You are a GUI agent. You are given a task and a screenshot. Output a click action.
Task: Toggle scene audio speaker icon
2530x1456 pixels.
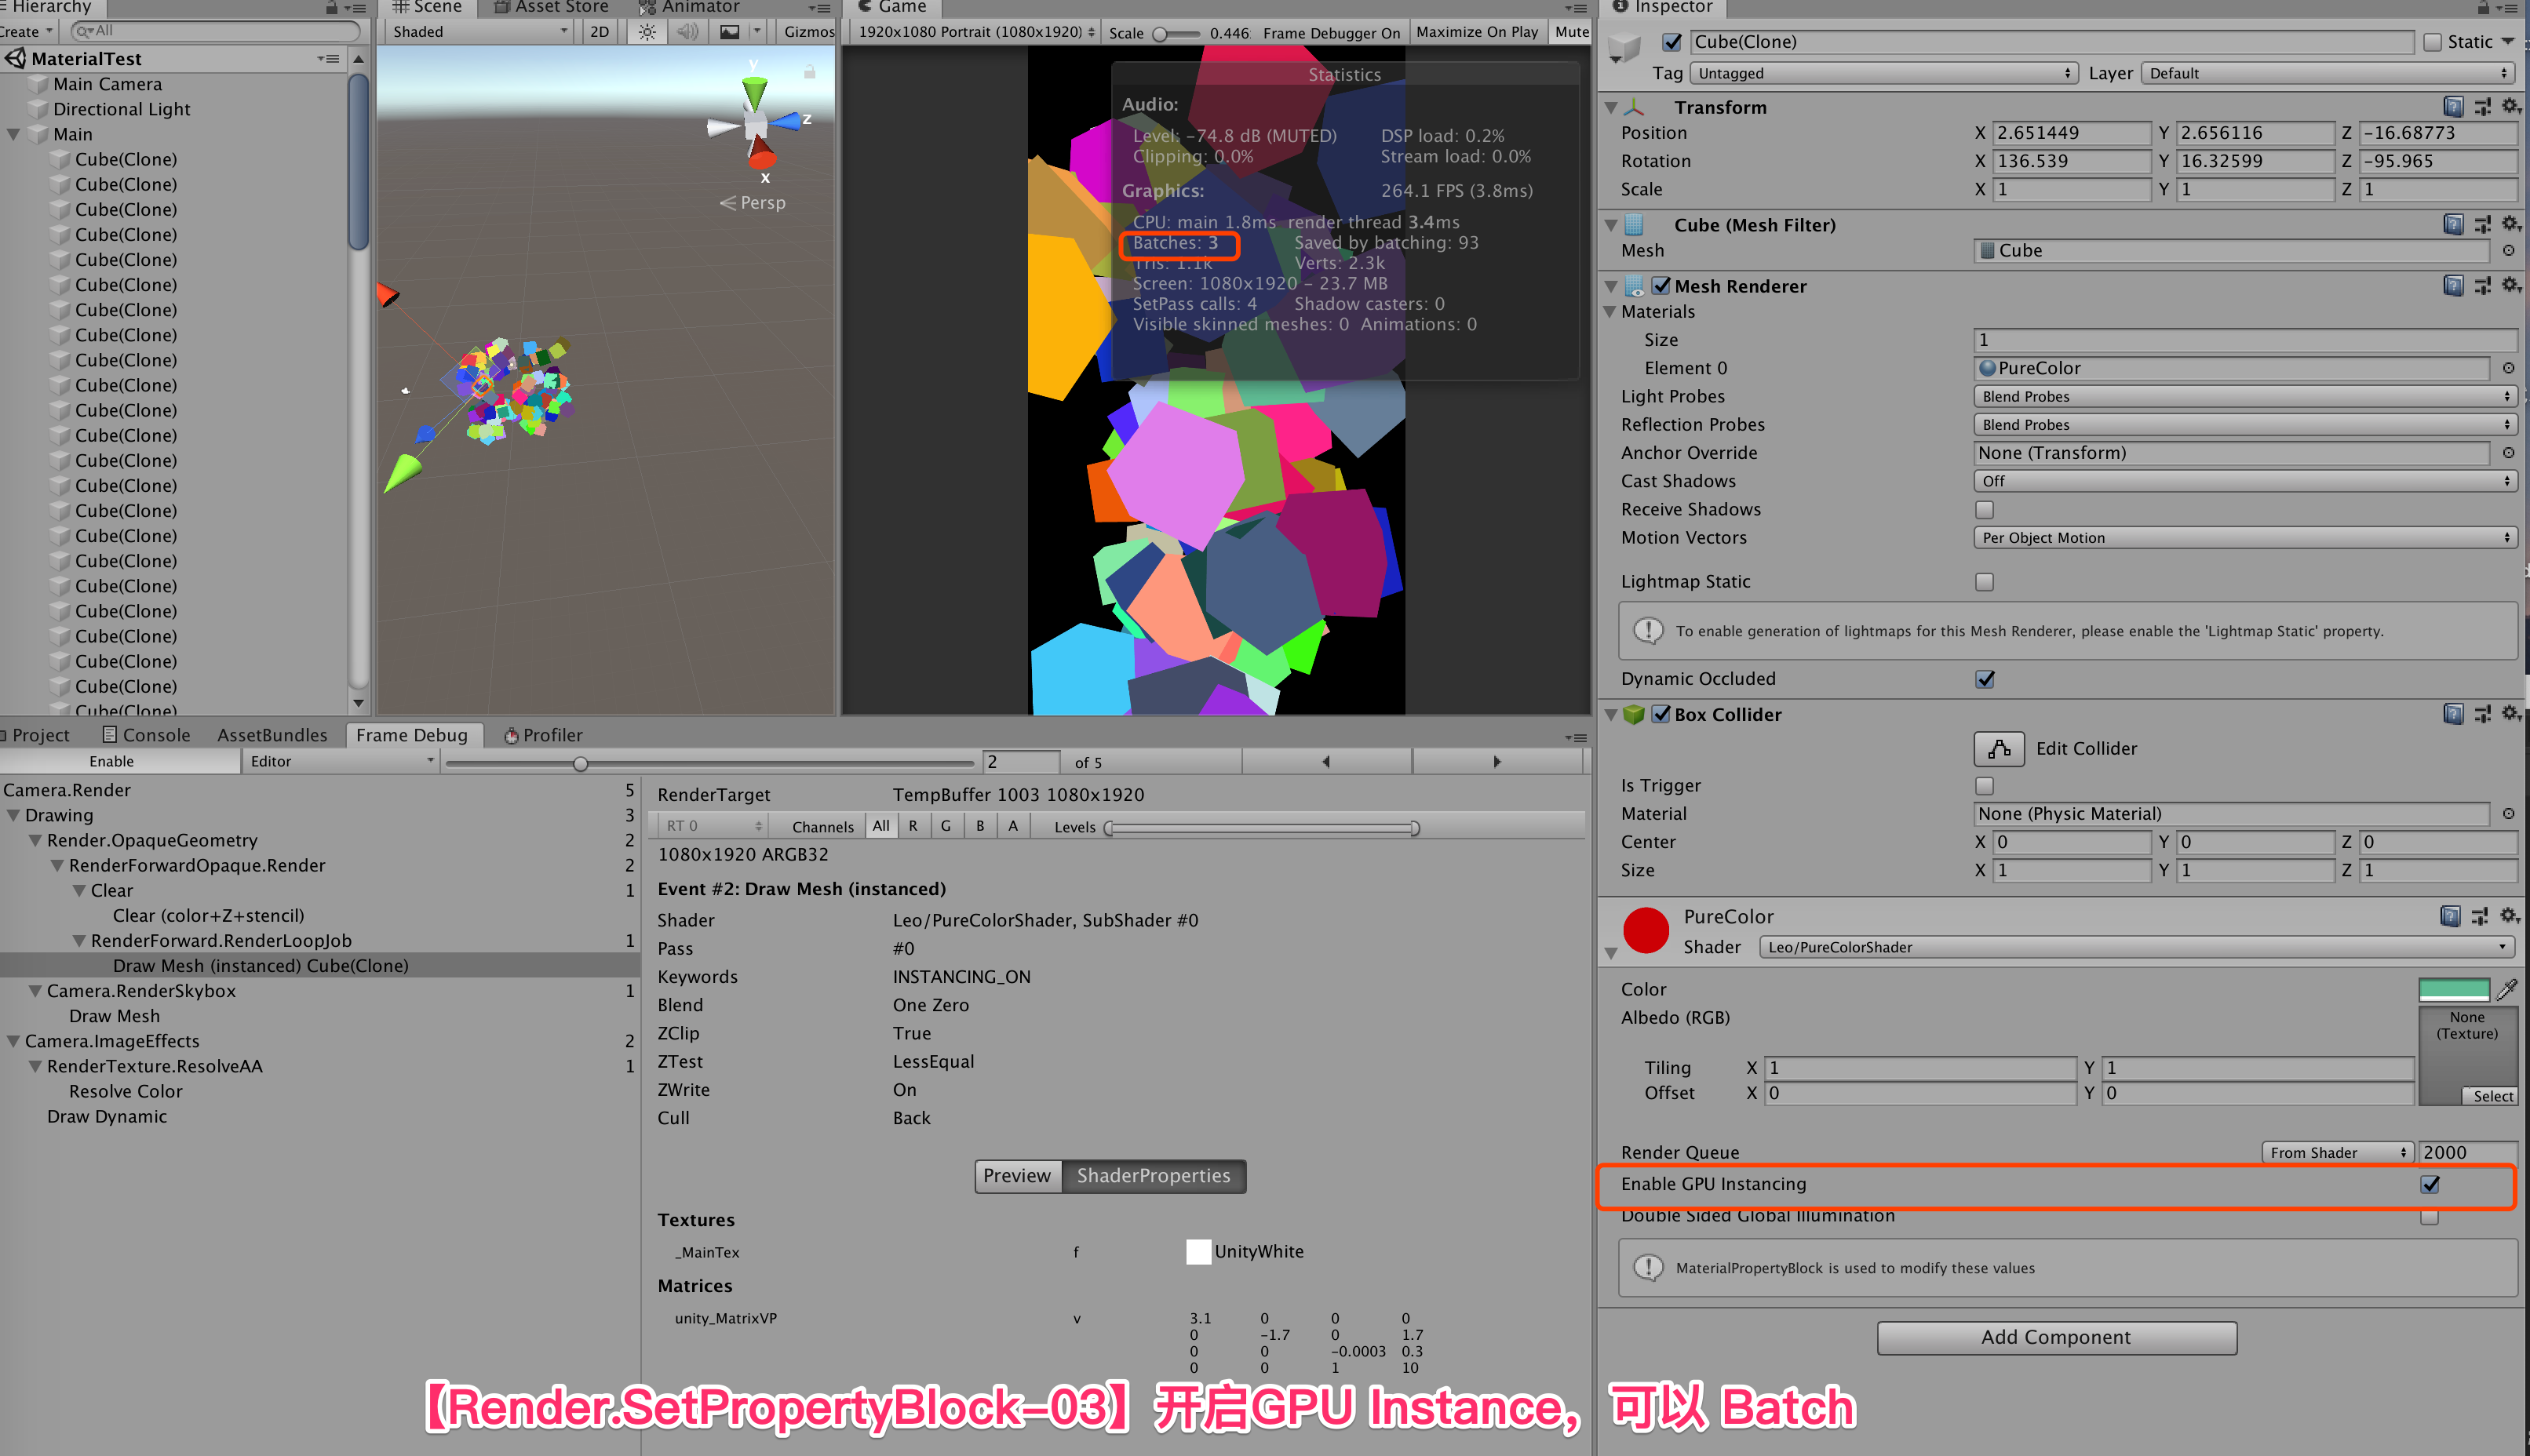688,32
